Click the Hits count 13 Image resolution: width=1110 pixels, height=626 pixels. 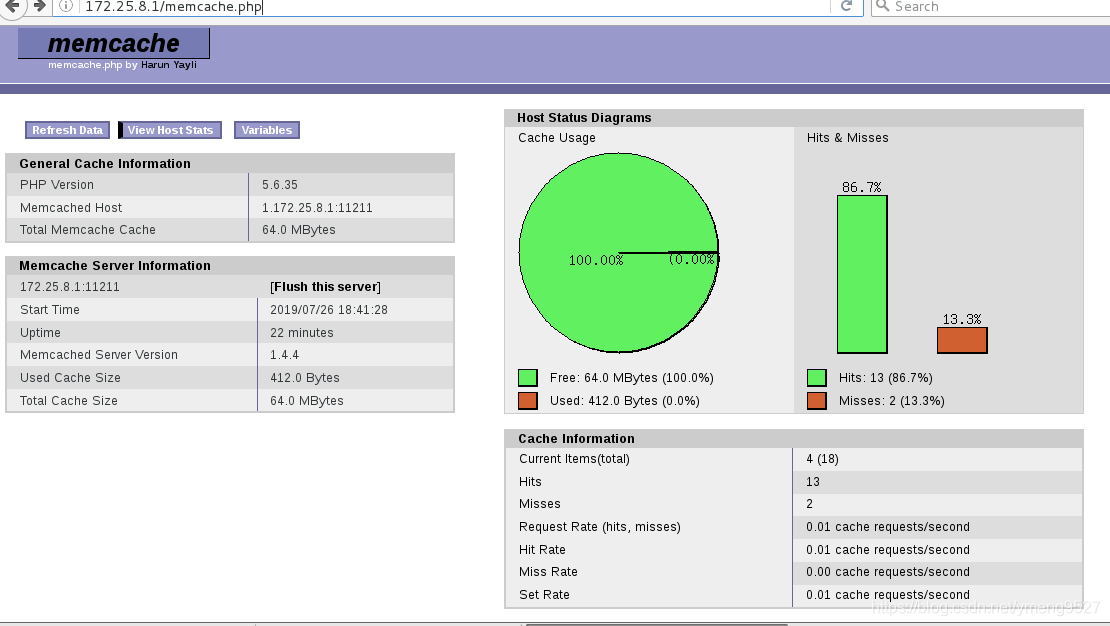point(813,482)
